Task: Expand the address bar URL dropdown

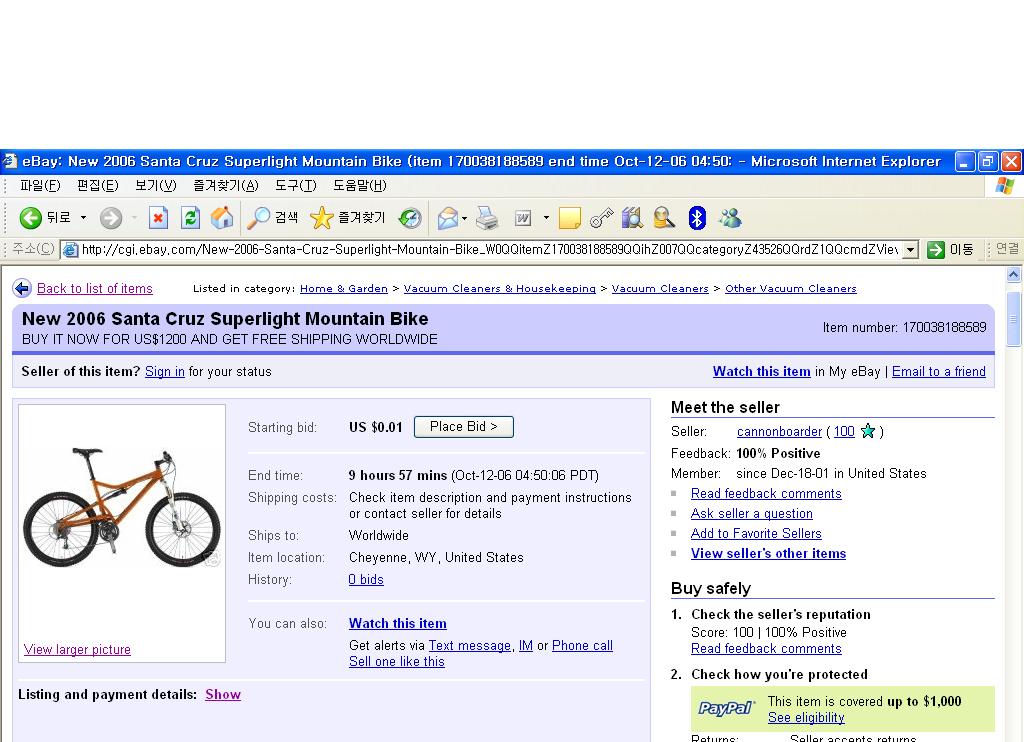Action: coord(910,250)
